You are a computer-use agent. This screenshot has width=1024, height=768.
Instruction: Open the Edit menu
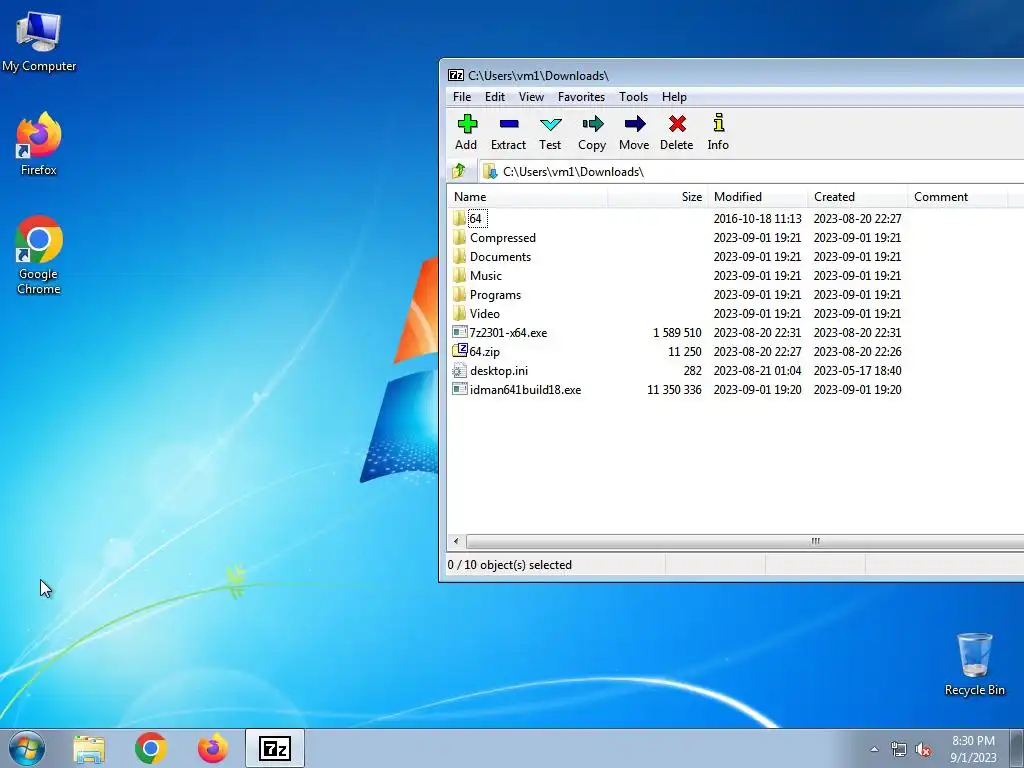click(494, 97)
